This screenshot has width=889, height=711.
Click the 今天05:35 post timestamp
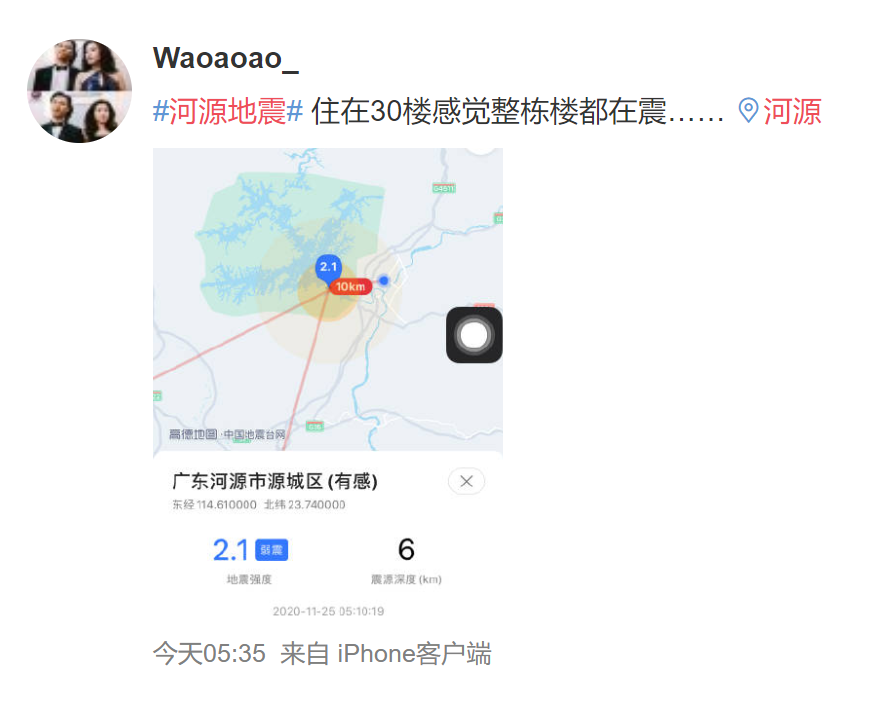tap(209, 653)
